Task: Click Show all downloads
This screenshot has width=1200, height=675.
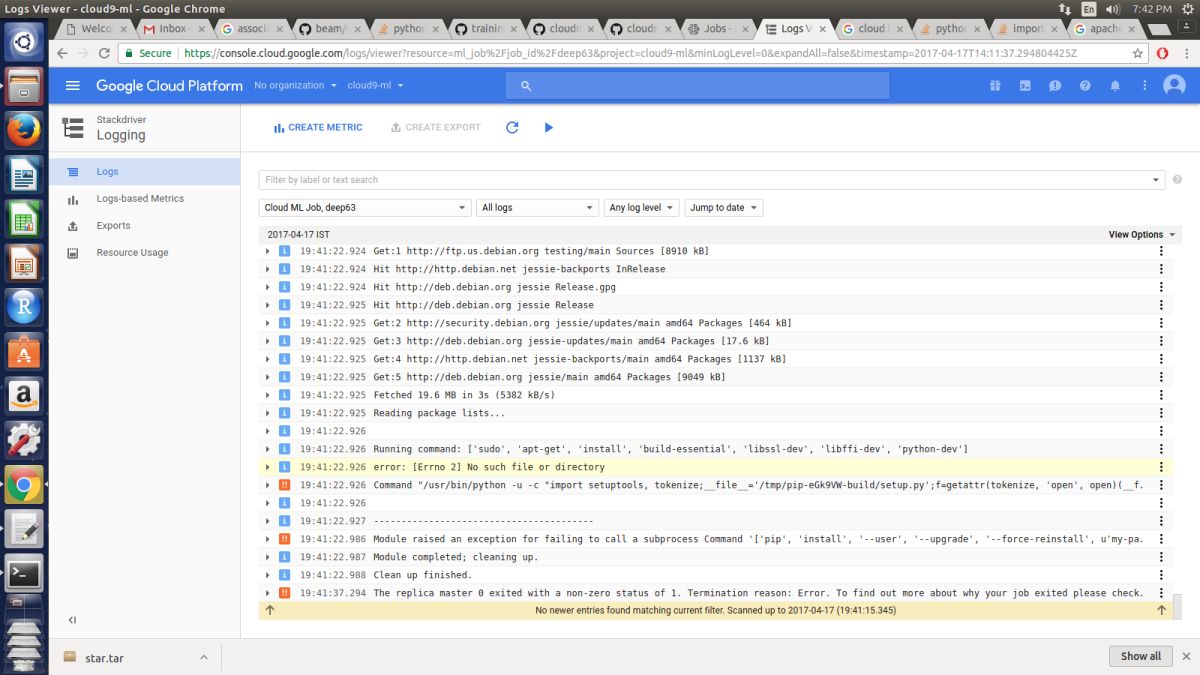Action: pyautogui.click(x=1140, y=656)
